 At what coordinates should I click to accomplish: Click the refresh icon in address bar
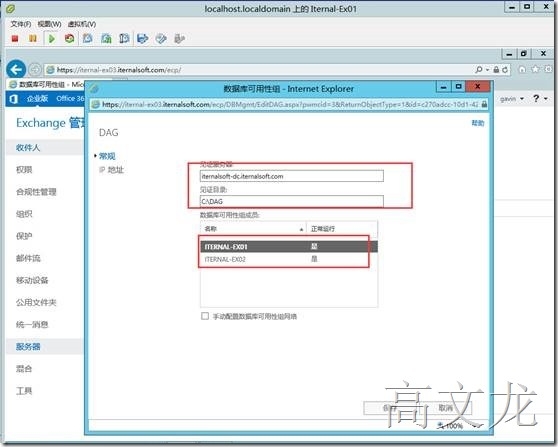505,69
